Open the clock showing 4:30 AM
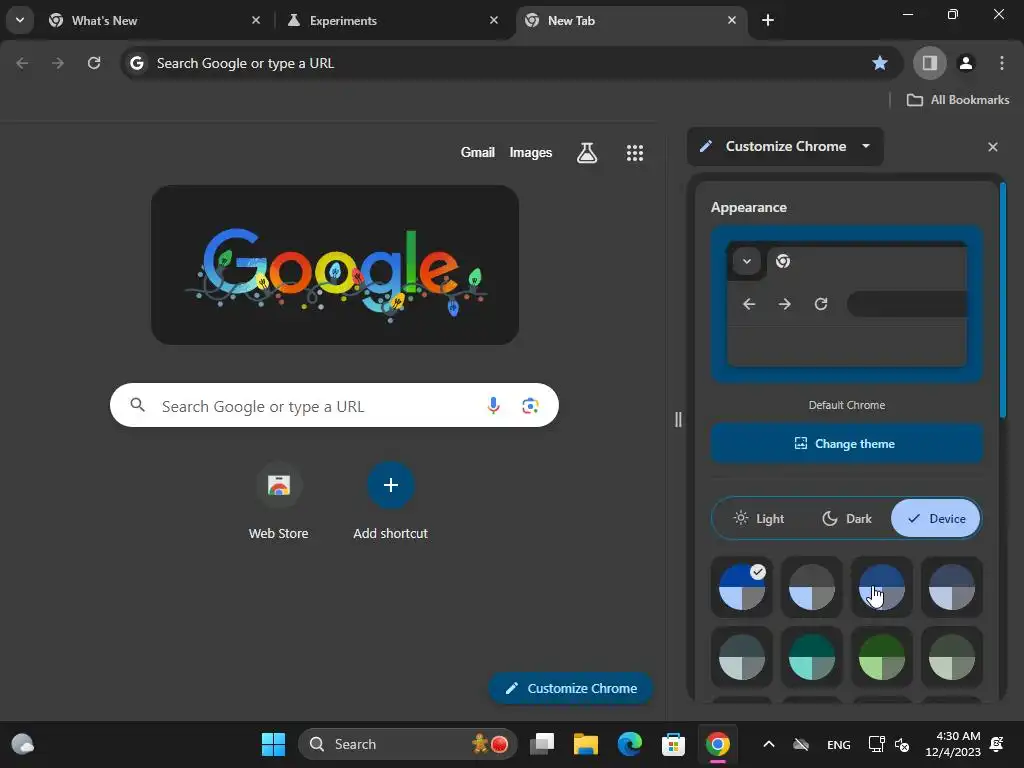 (953, 744)
